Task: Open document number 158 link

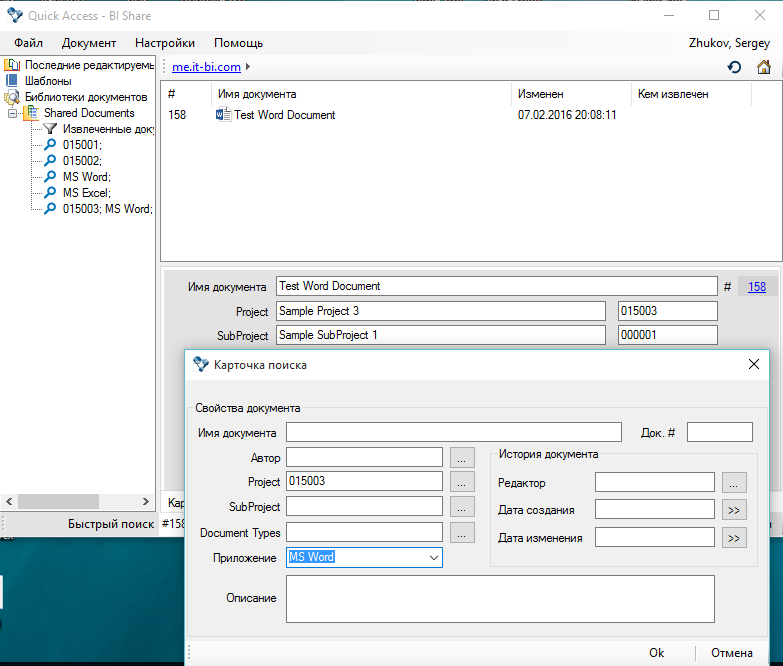Action: pos(757,287)
